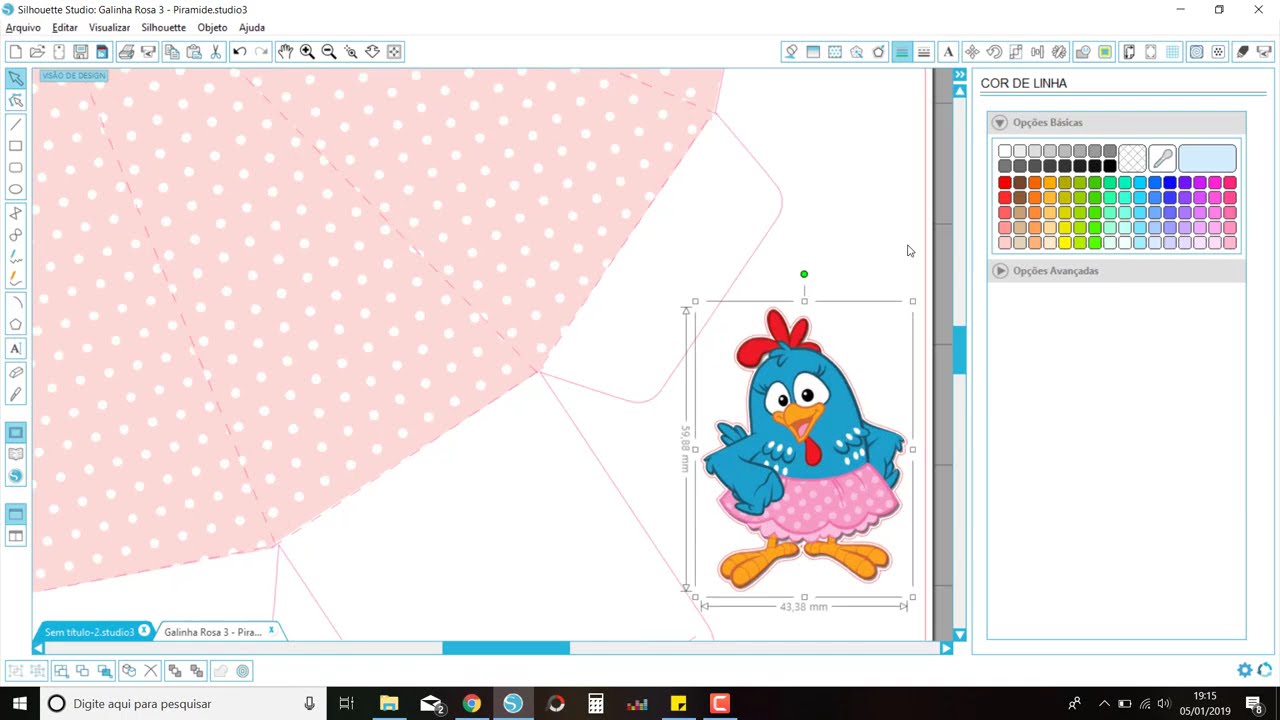Open a file with folder icon

(x=37, y=51)
